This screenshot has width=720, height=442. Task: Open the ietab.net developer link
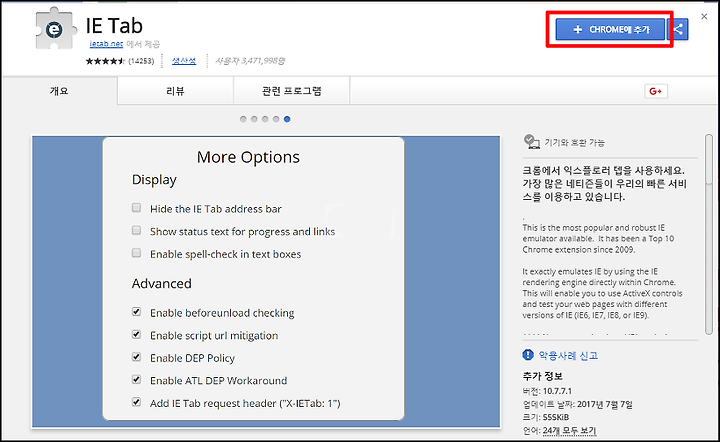click(x=106, y=44)
